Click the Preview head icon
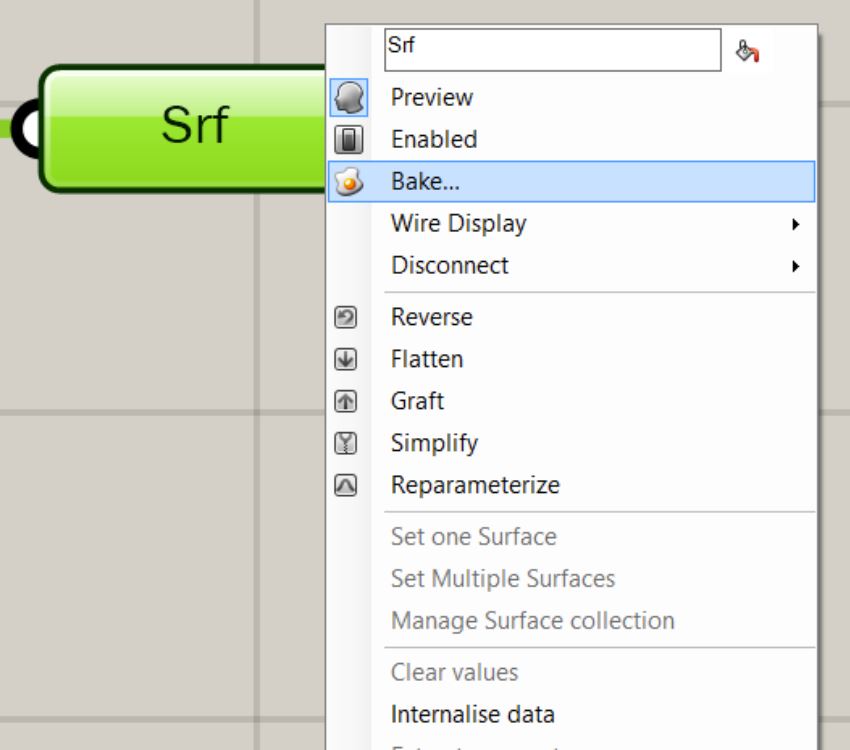This screenshot has height=750, width=850. pos(348,98)
